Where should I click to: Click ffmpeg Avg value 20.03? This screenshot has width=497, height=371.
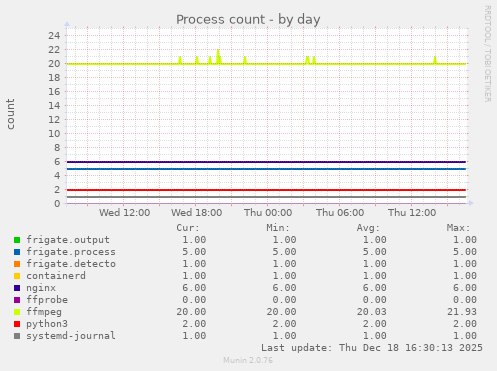(x=371, y=312)
